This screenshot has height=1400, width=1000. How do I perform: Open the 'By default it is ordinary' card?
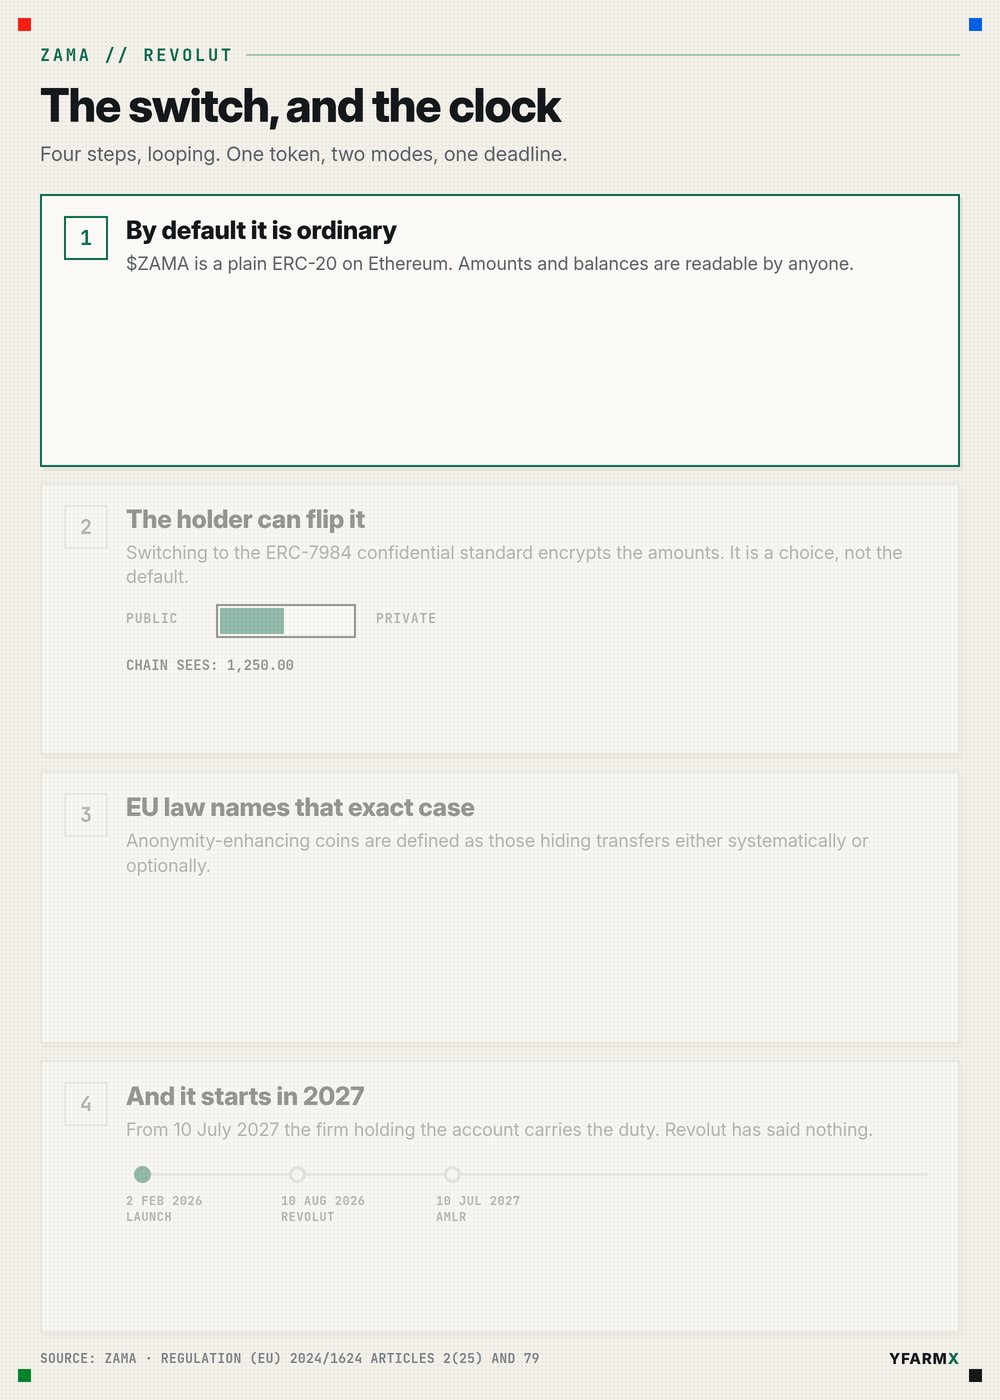(x=500, y=331)
